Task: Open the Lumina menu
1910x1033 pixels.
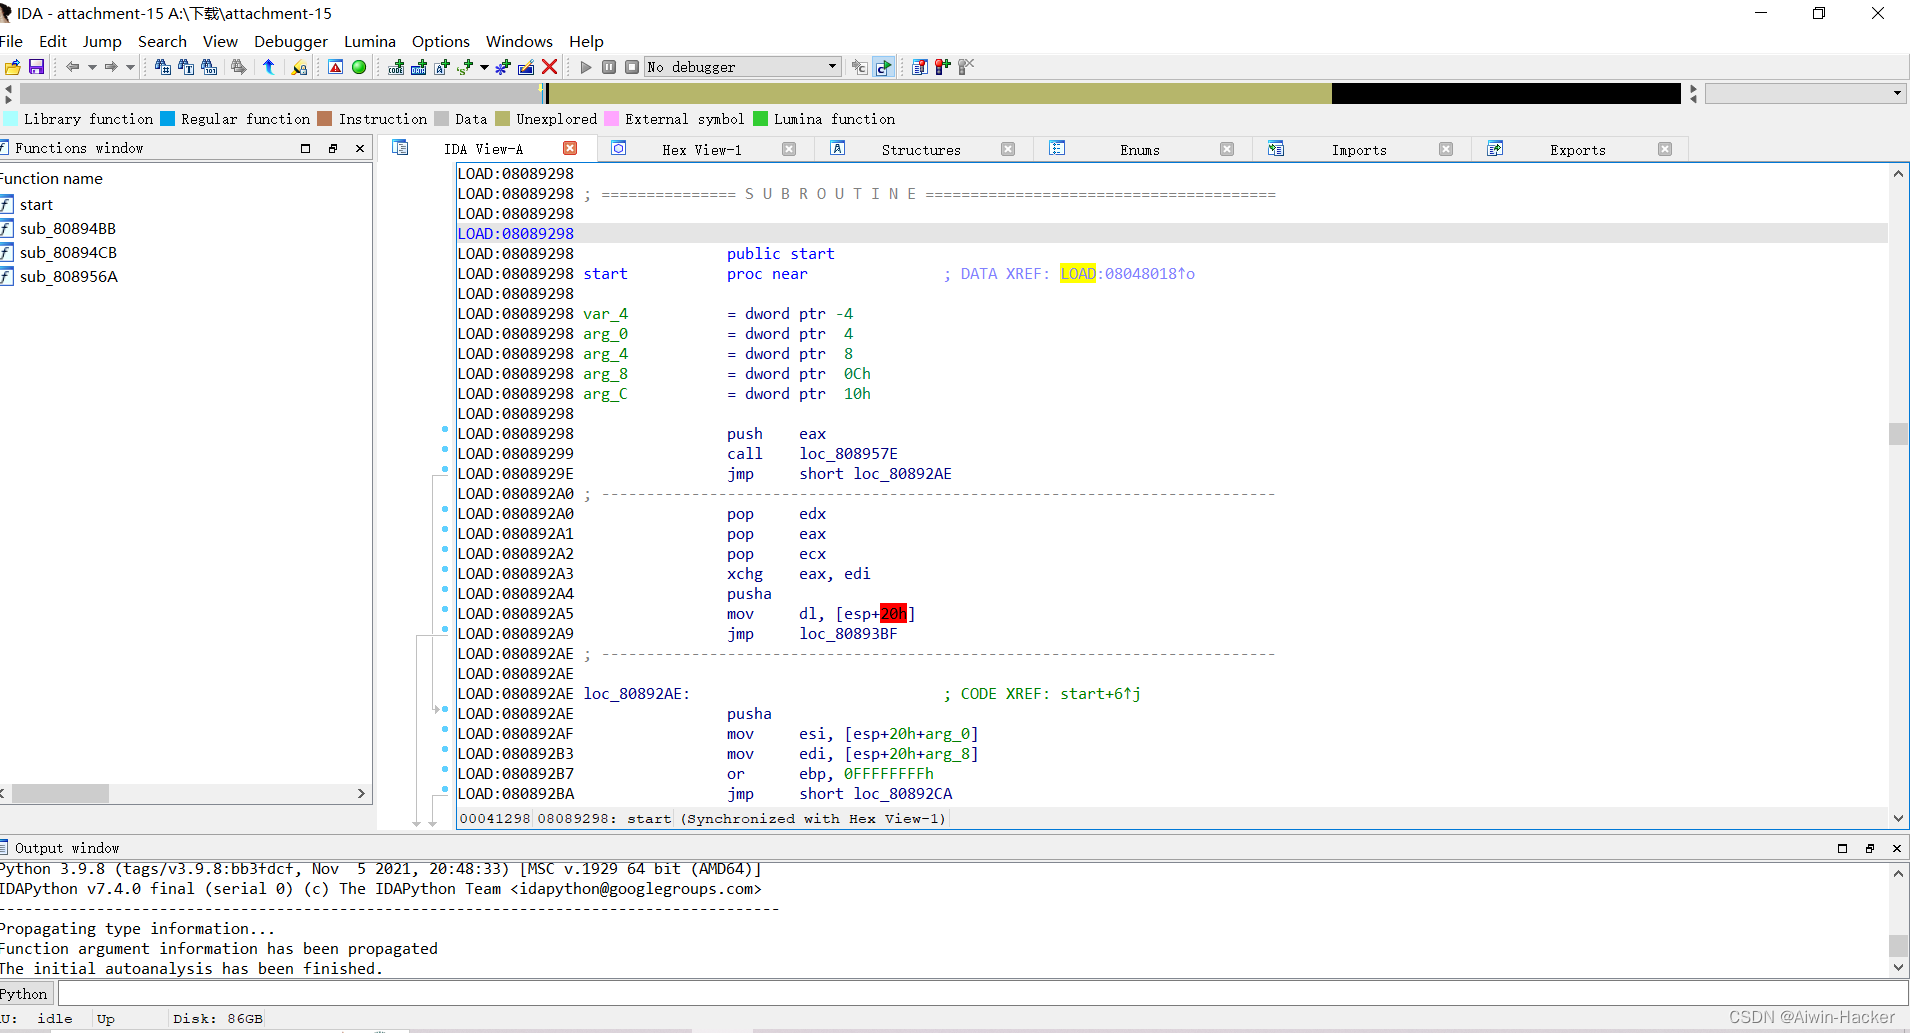Action: point(370,41)
